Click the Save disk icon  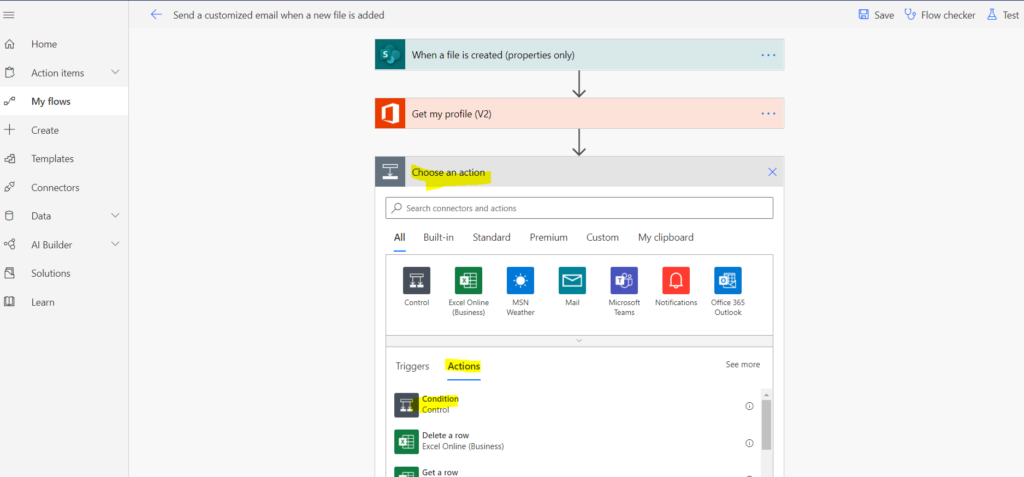(863, 14)
